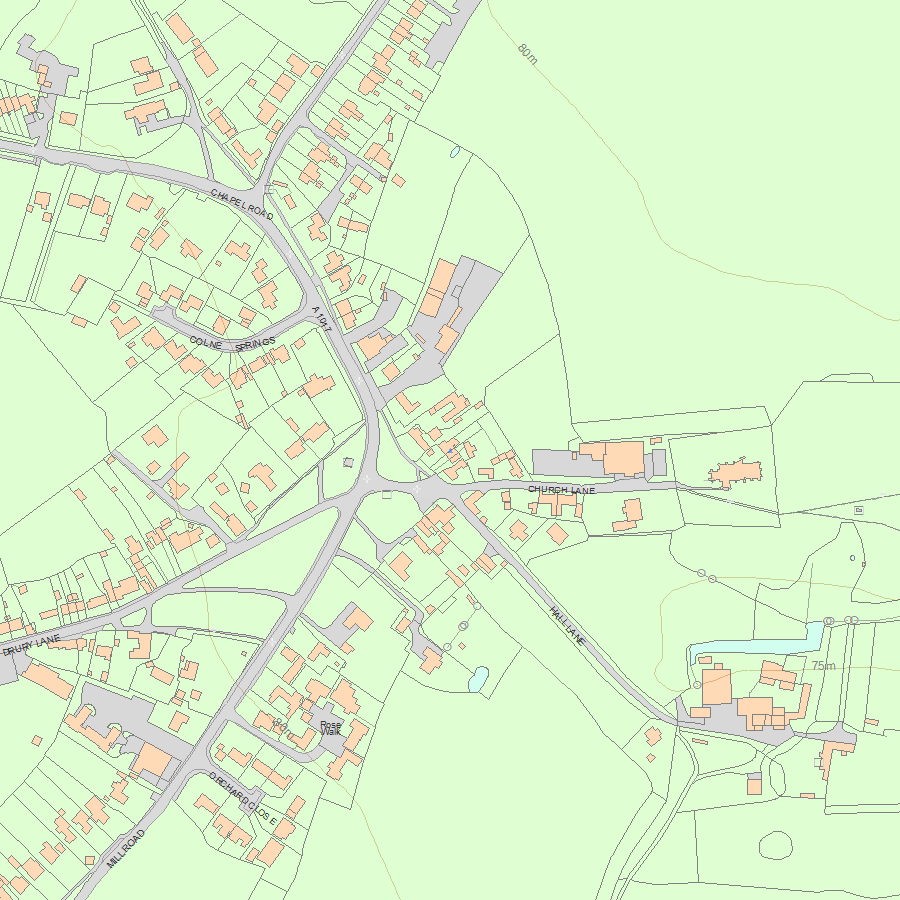This screenshot has width=900, height=900.
Task: Click the COLNE SPRINGS street label
Action: click(x=232, y=343)
